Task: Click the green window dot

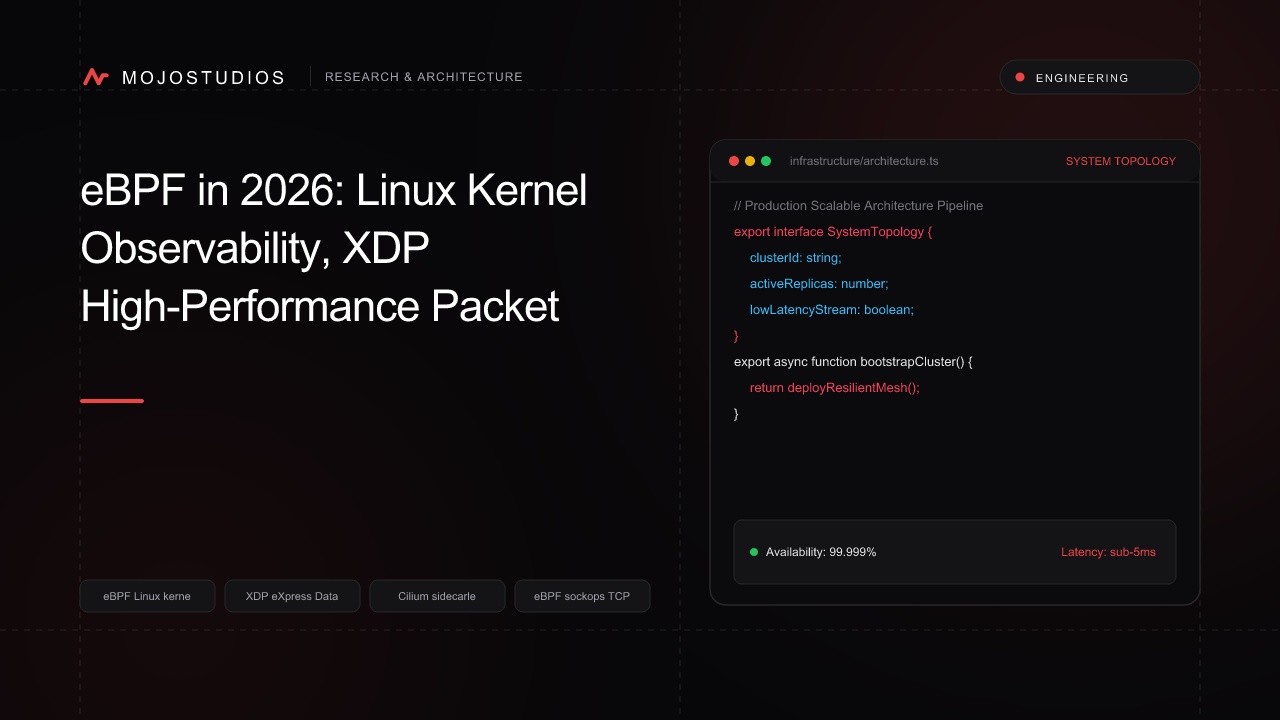Action: [x=766, y=161]
